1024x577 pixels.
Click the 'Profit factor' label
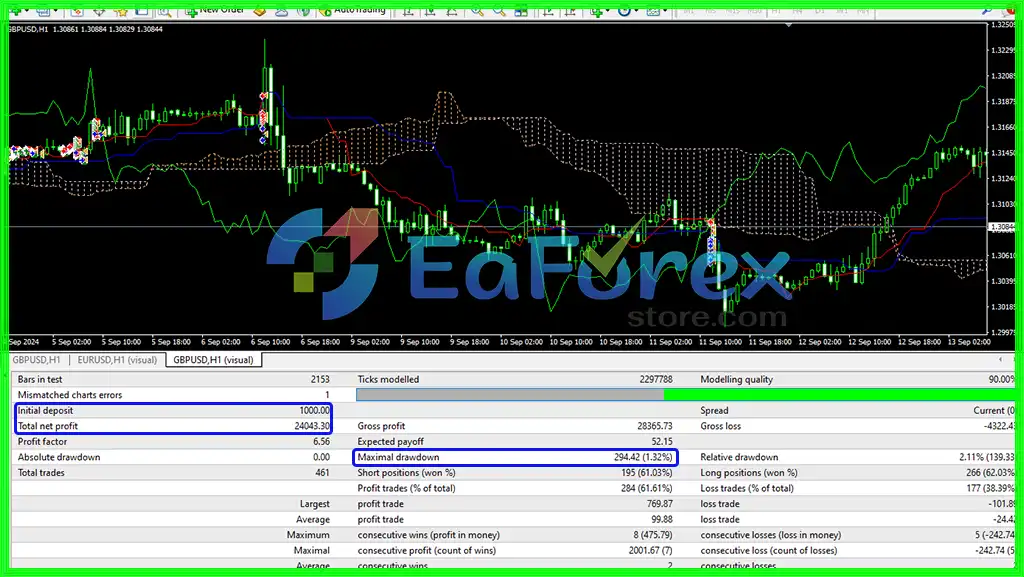(42, 442)
